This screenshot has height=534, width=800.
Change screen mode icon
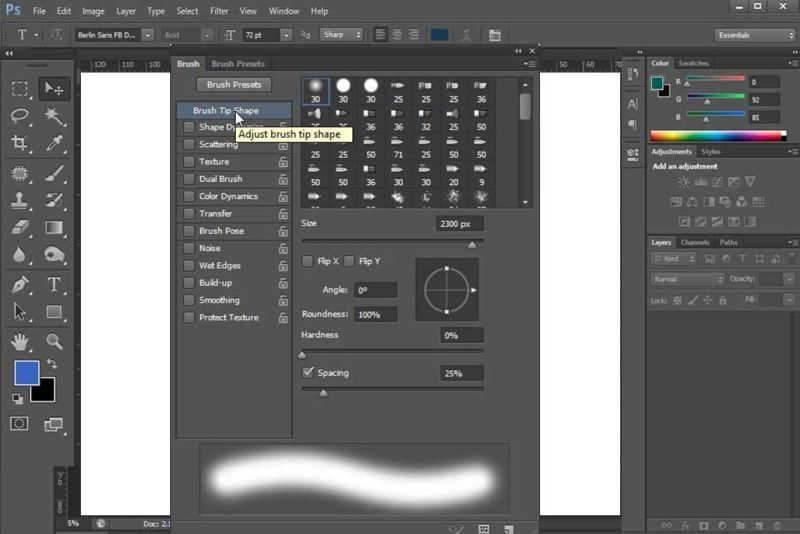54,424
